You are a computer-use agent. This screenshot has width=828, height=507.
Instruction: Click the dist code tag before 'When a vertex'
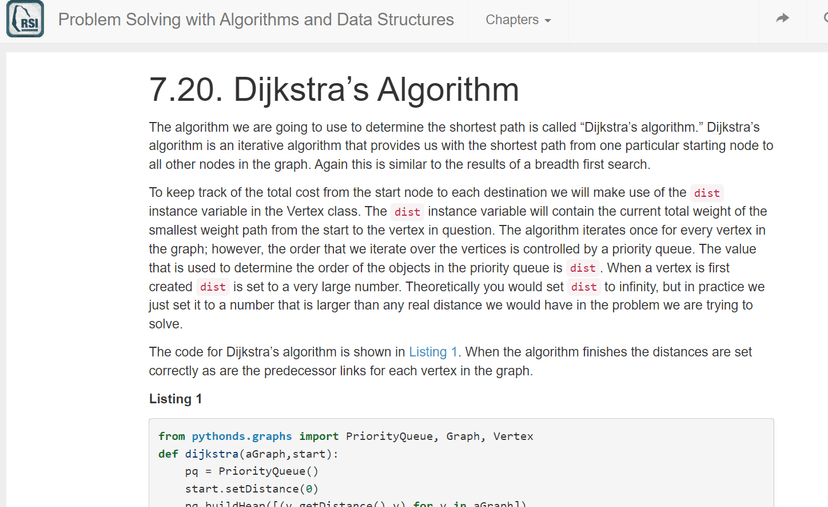point(582,268)
